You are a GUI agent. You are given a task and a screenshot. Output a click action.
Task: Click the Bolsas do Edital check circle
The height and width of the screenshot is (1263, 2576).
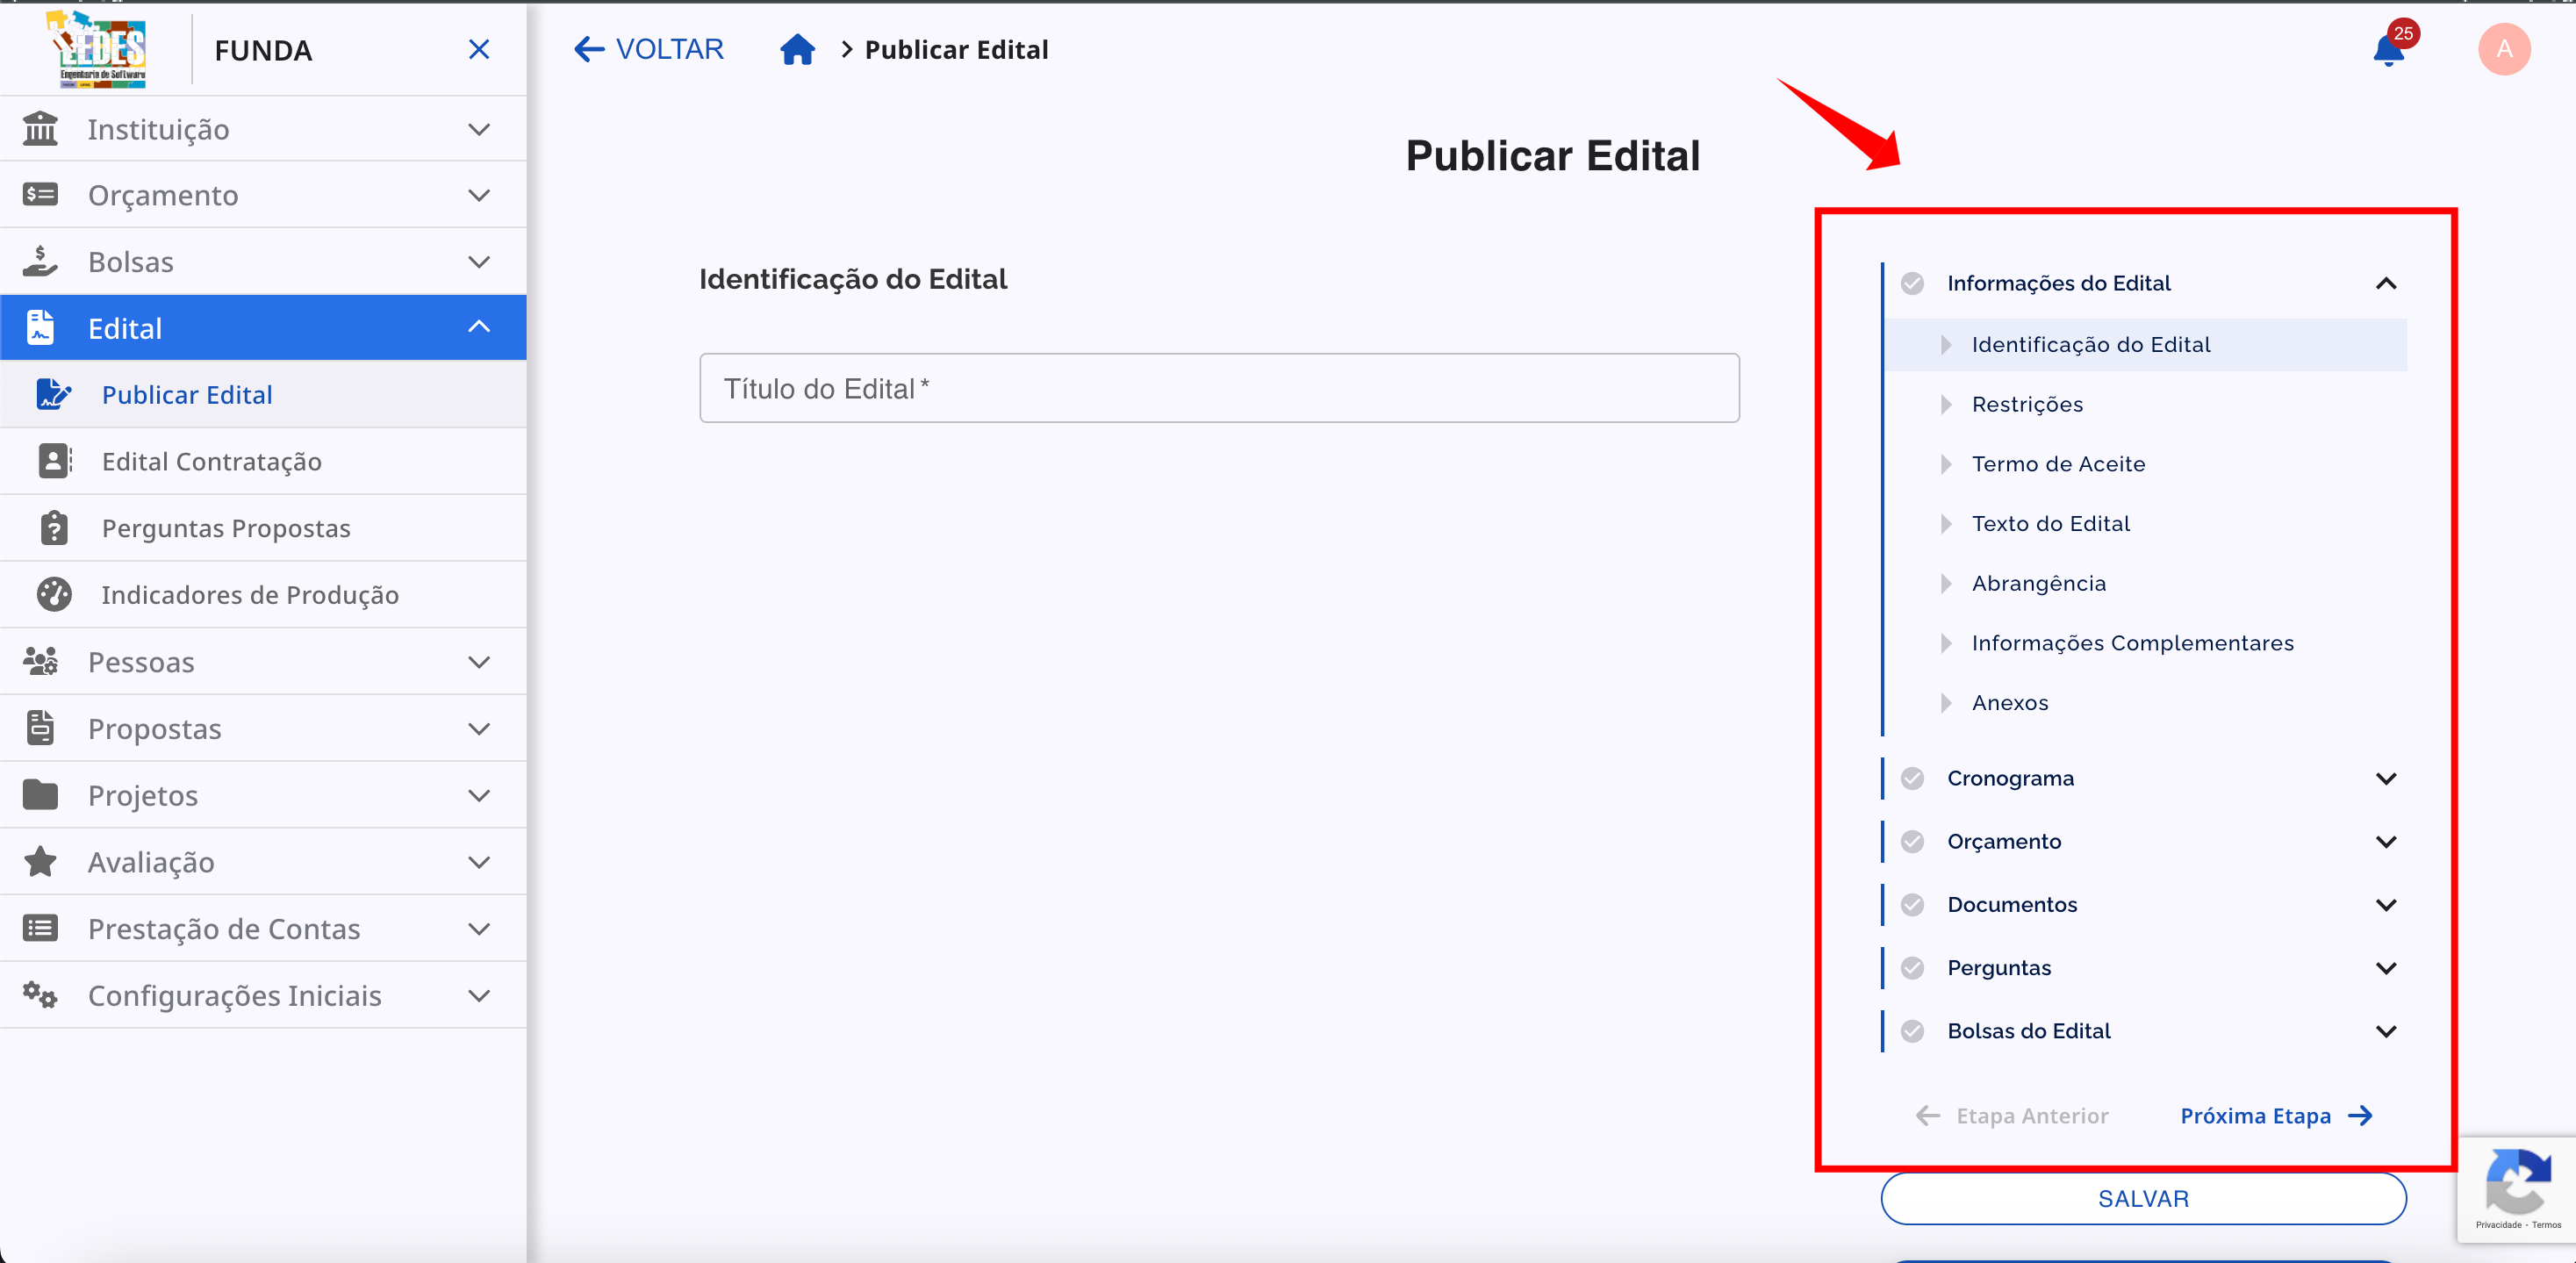1912,1031
